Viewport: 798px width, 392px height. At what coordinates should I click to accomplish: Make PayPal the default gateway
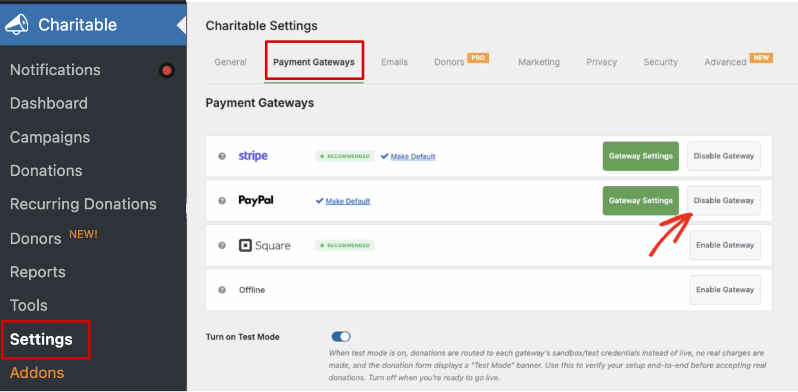point(348,201)
